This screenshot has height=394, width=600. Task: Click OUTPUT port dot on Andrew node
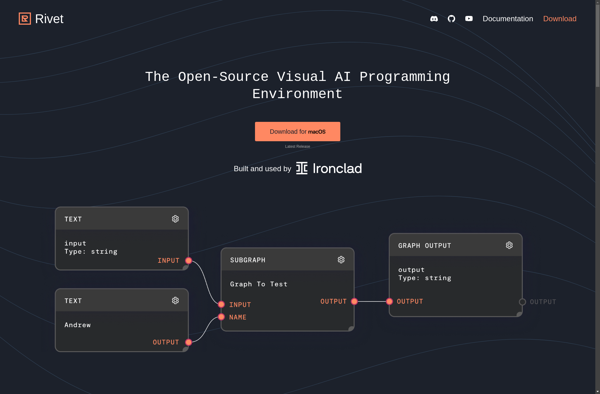pyautogui.click(x=189, y=342)
